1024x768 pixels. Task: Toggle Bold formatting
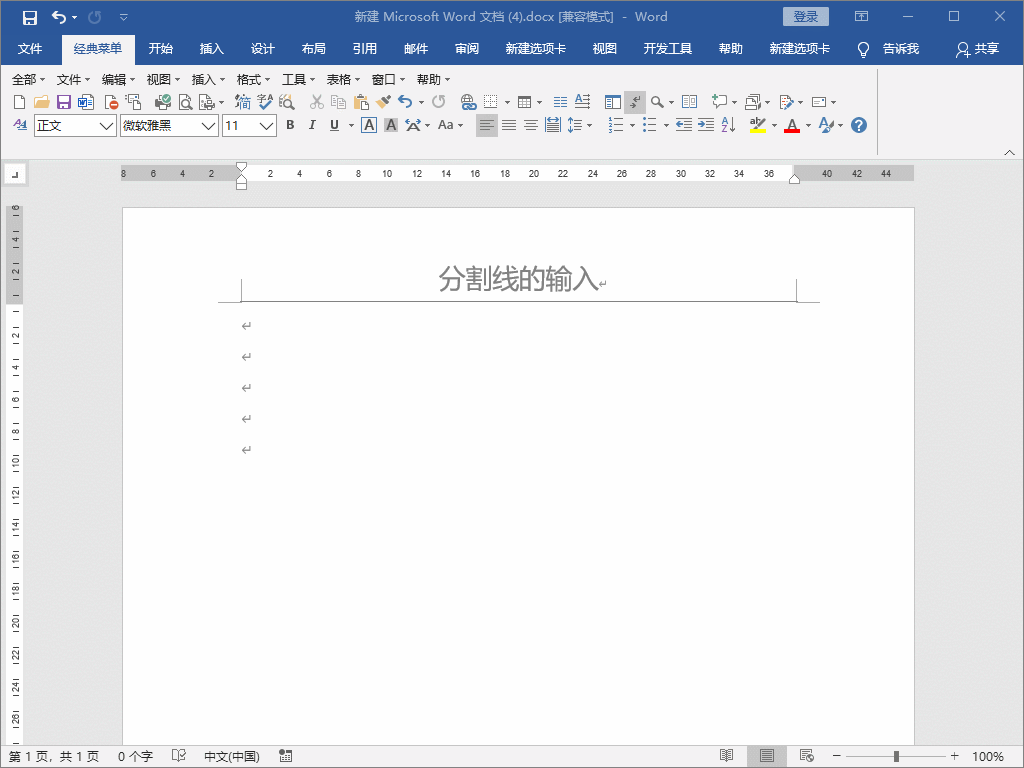tap(291, 125)
